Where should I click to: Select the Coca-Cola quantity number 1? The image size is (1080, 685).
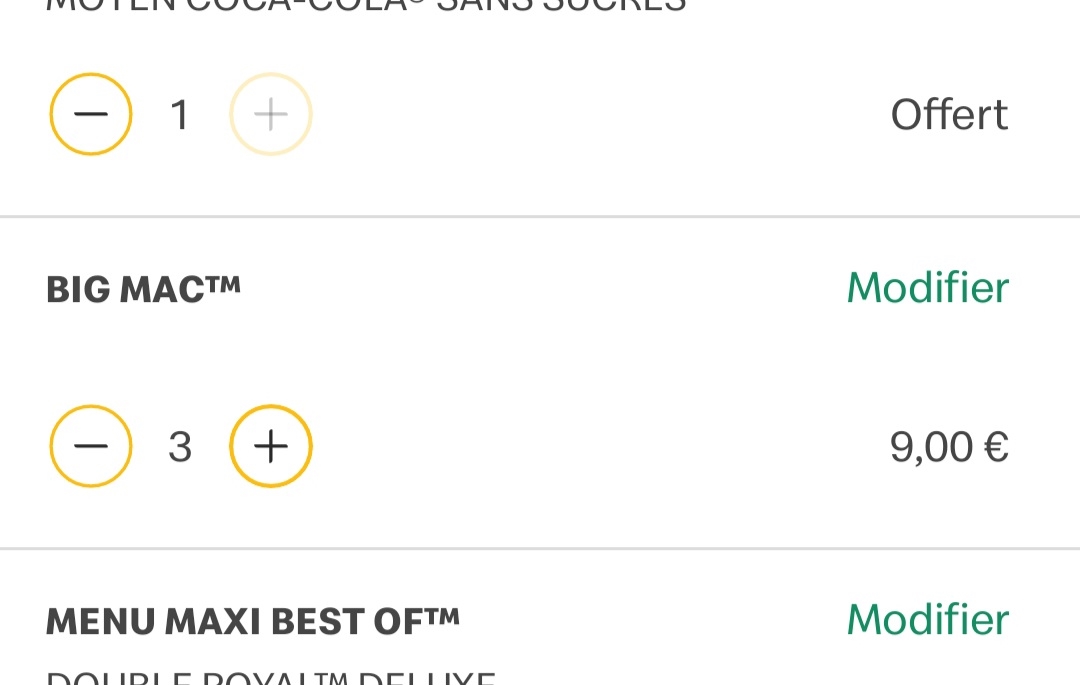pyautogui.click(x=180, y=115)
